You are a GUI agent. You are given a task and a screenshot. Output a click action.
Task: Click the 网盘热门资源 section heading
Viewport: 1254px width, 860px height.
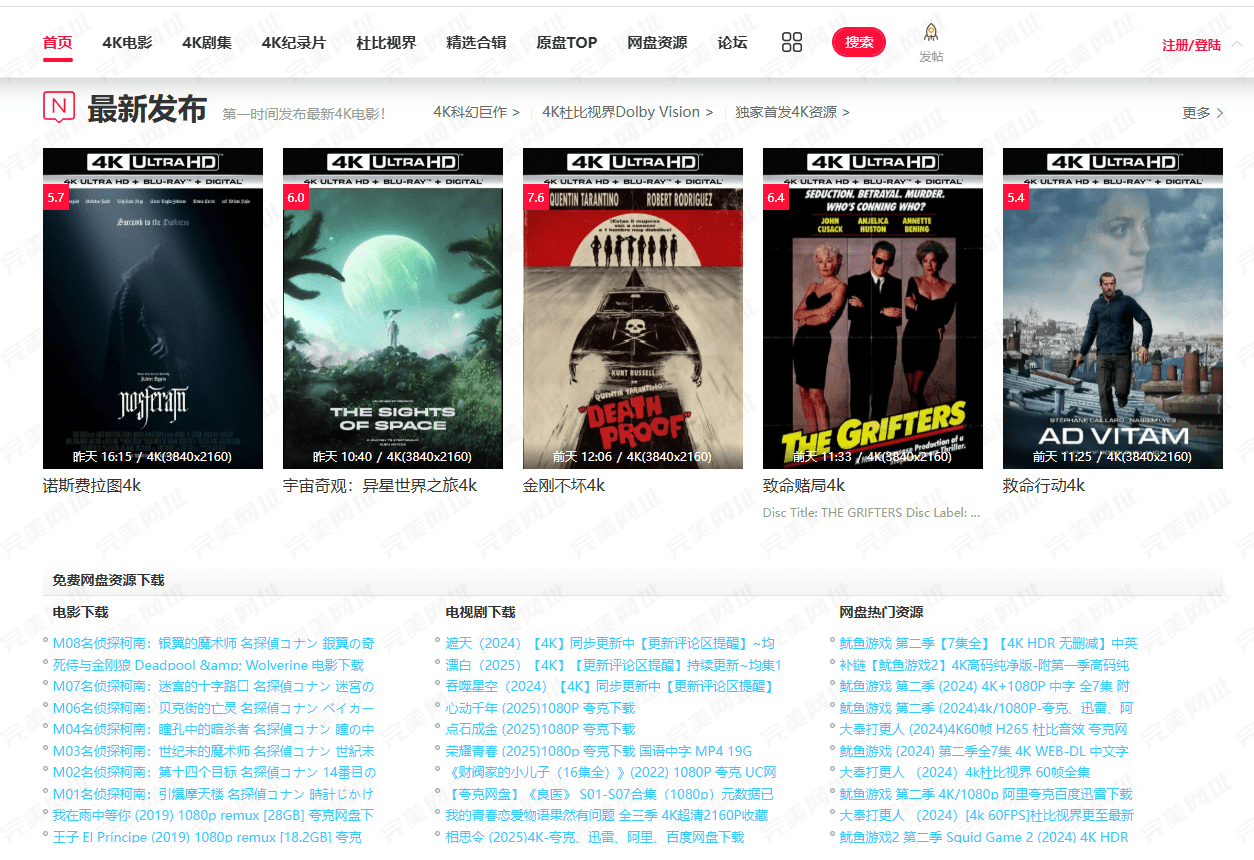point(881,612)
